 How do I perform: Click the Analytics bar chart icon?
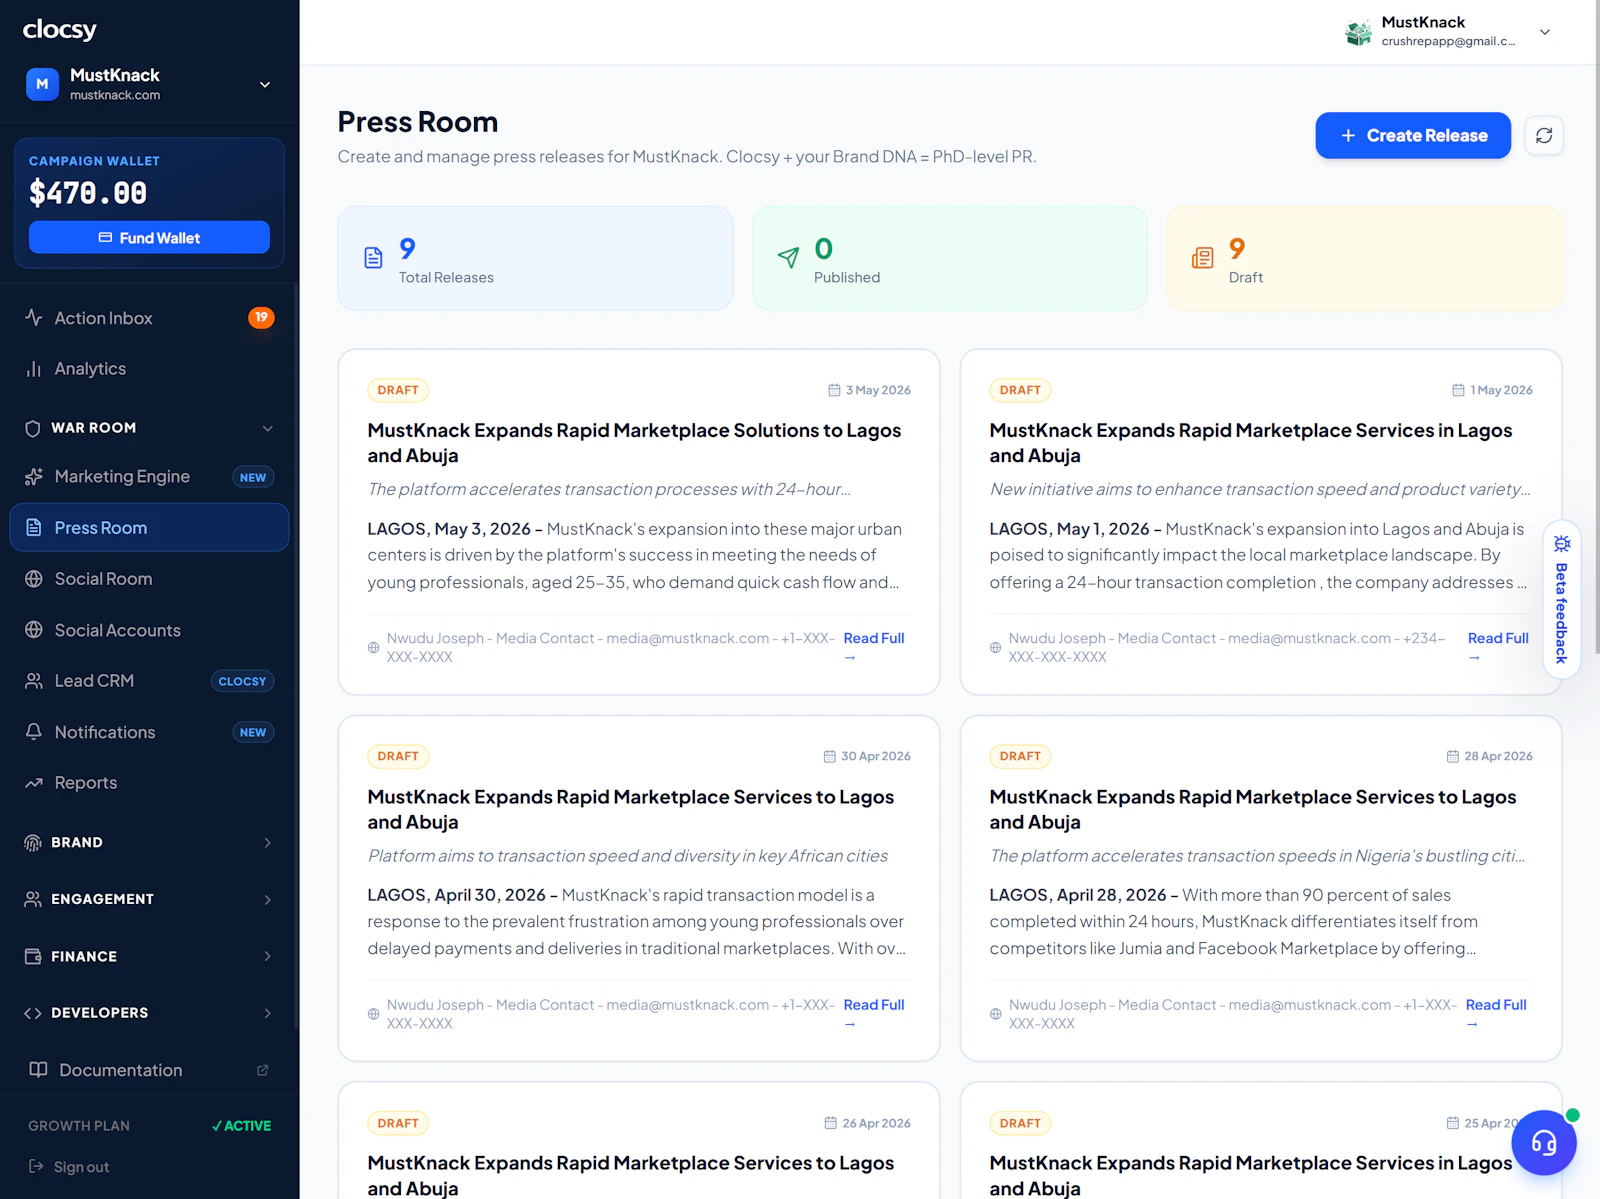point(34,369)
